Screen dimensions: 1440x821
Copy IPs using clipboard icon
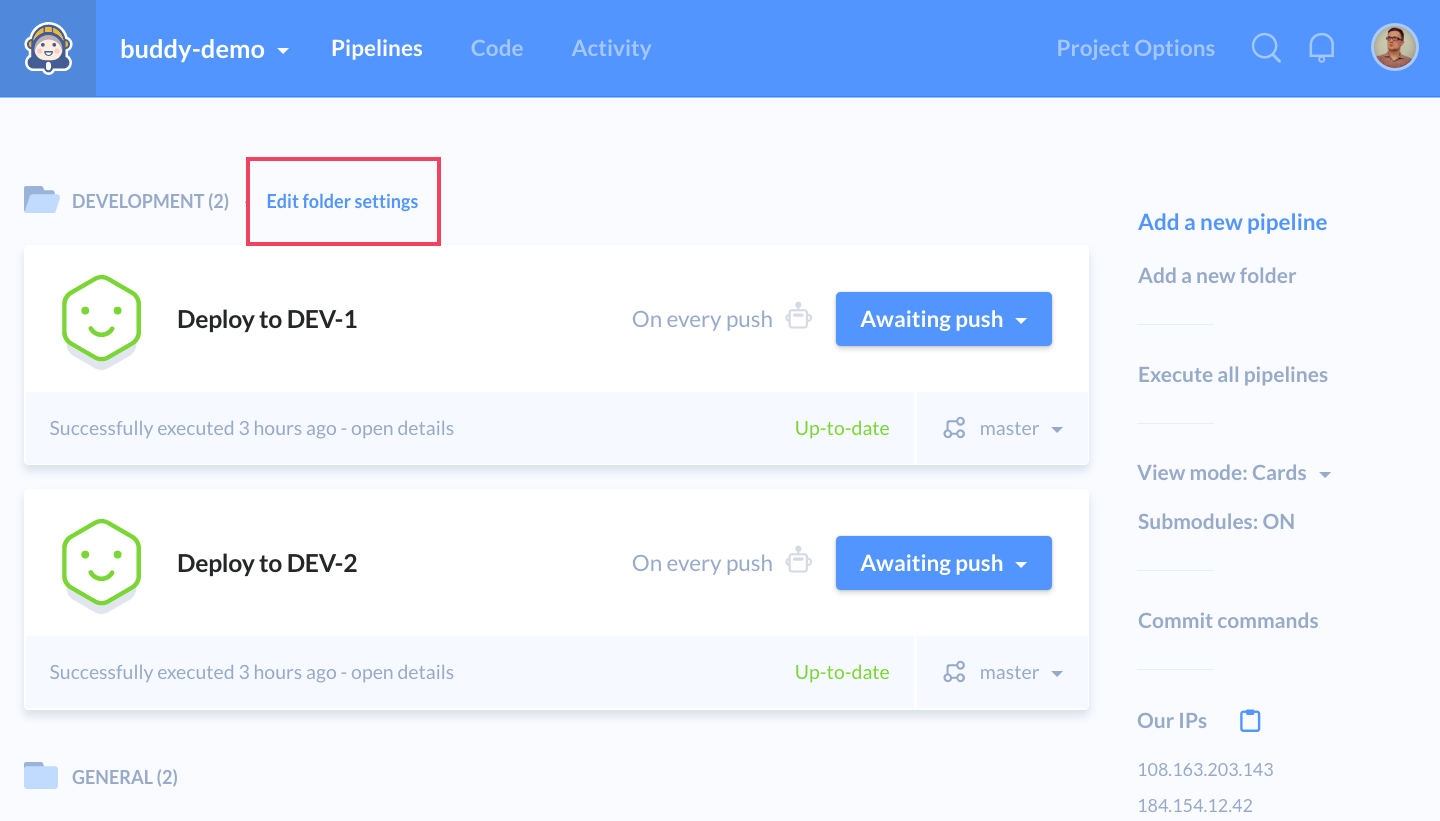pos(1250,720)
